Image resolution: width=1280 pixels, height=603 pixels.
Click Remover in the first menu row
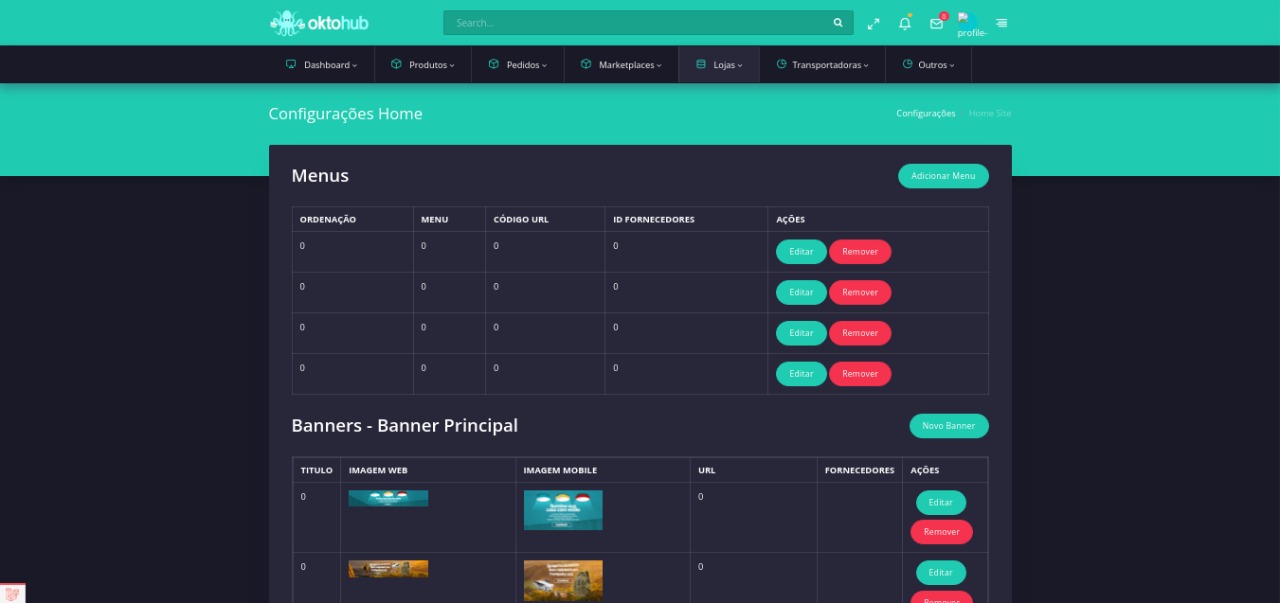(x=860, y=252)
